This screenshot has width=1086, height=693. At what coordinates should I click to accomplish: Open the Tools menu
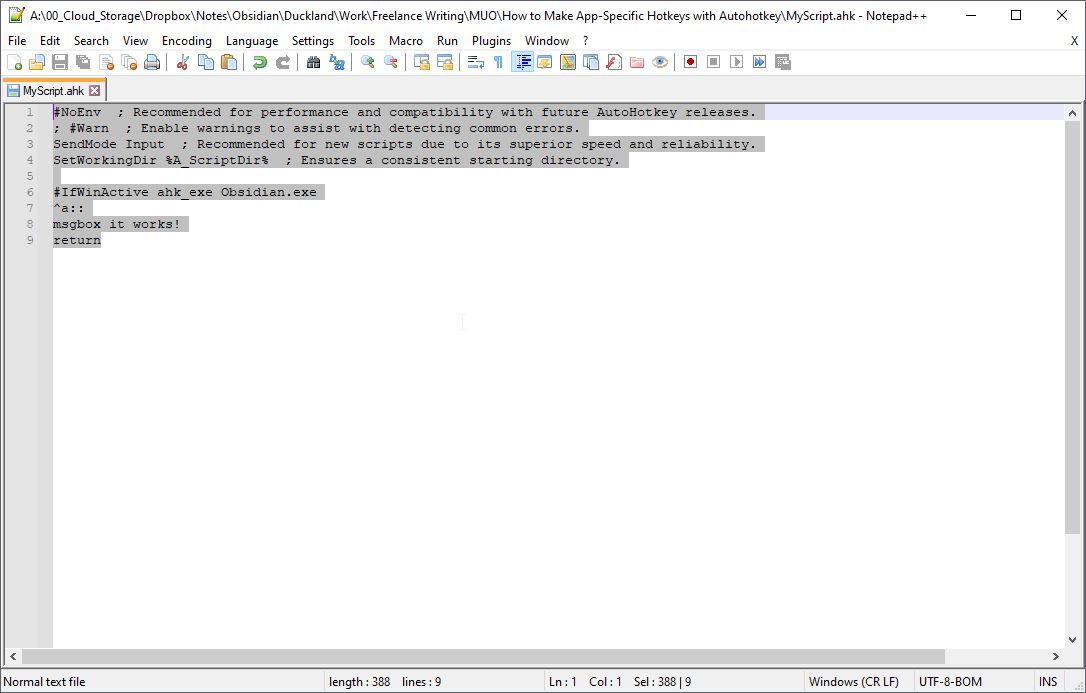[362, 41]
